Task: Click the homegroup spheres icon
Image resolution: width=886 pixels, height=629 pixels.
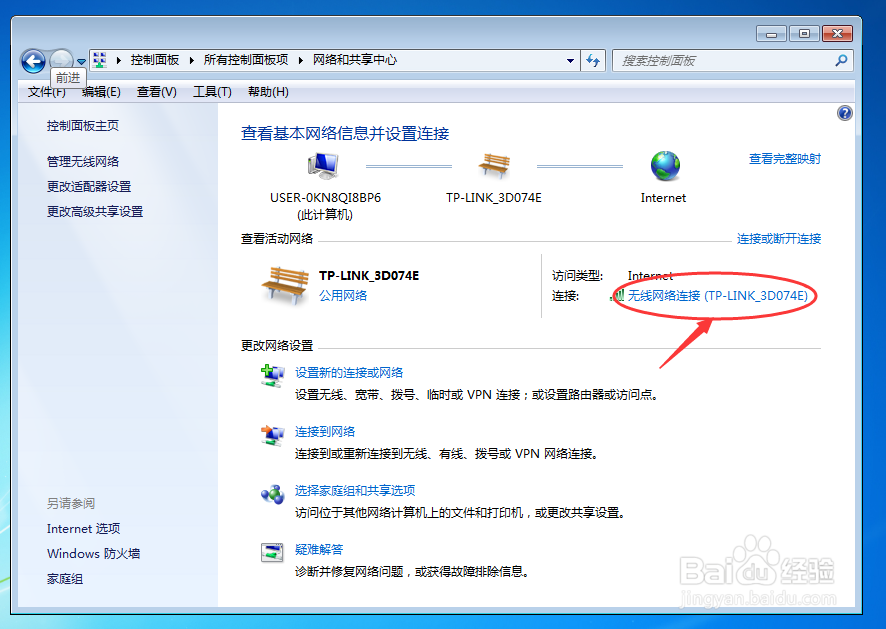Action: coord(272,494)
